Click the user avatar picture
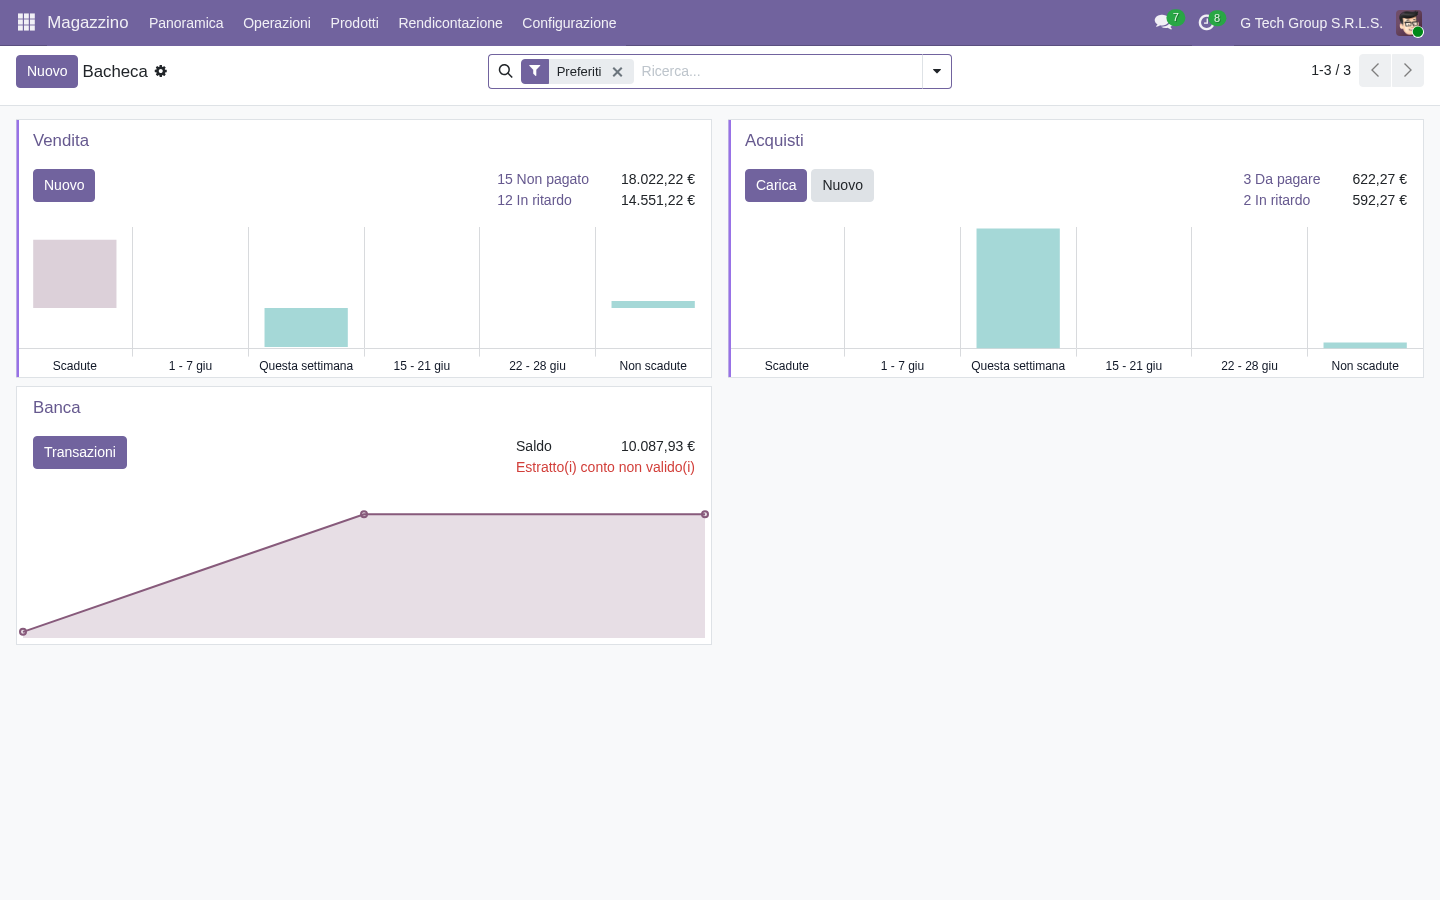 tap(1409, 23)
